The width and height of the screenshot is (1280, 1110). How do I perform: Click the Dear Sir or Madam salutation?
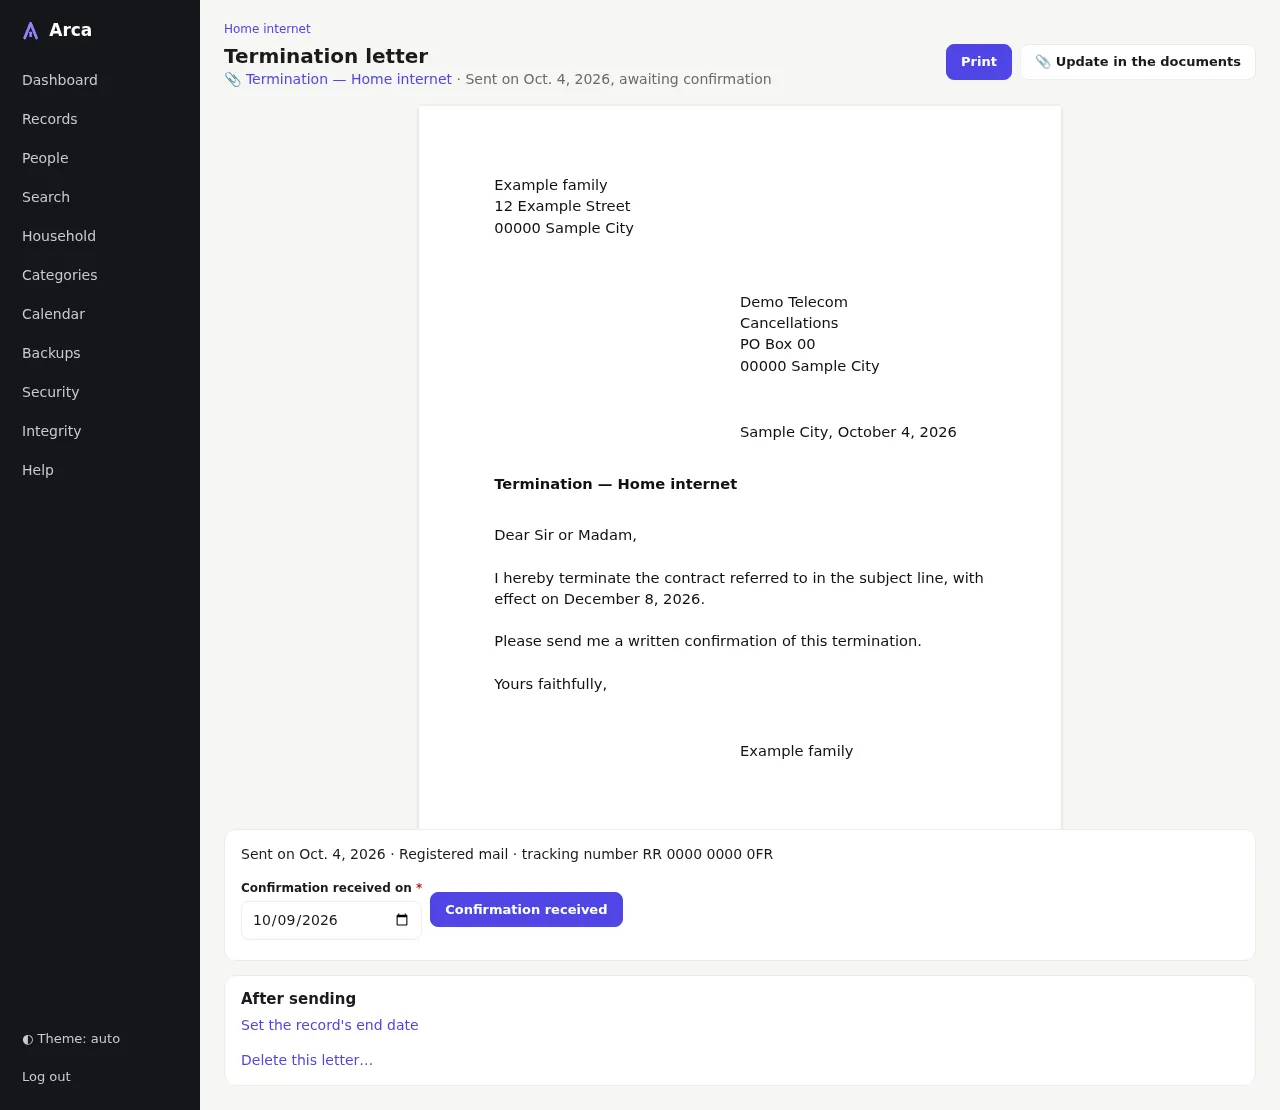tap(565, 535)
